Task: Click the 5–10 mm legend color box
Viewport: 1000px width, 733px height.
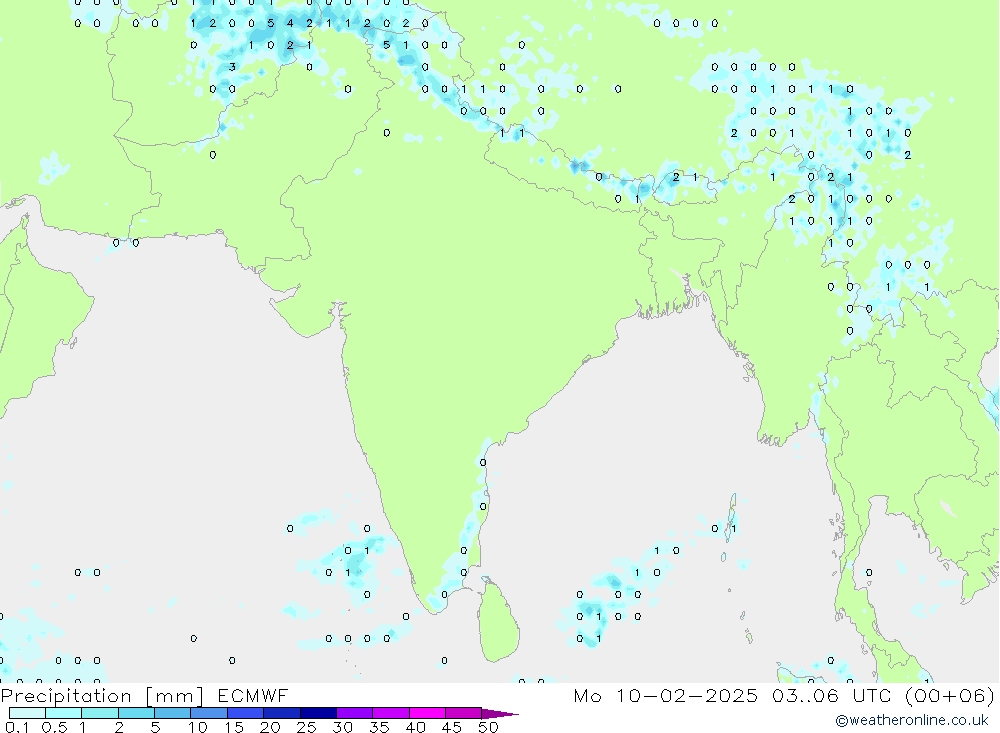Action: 173,713
